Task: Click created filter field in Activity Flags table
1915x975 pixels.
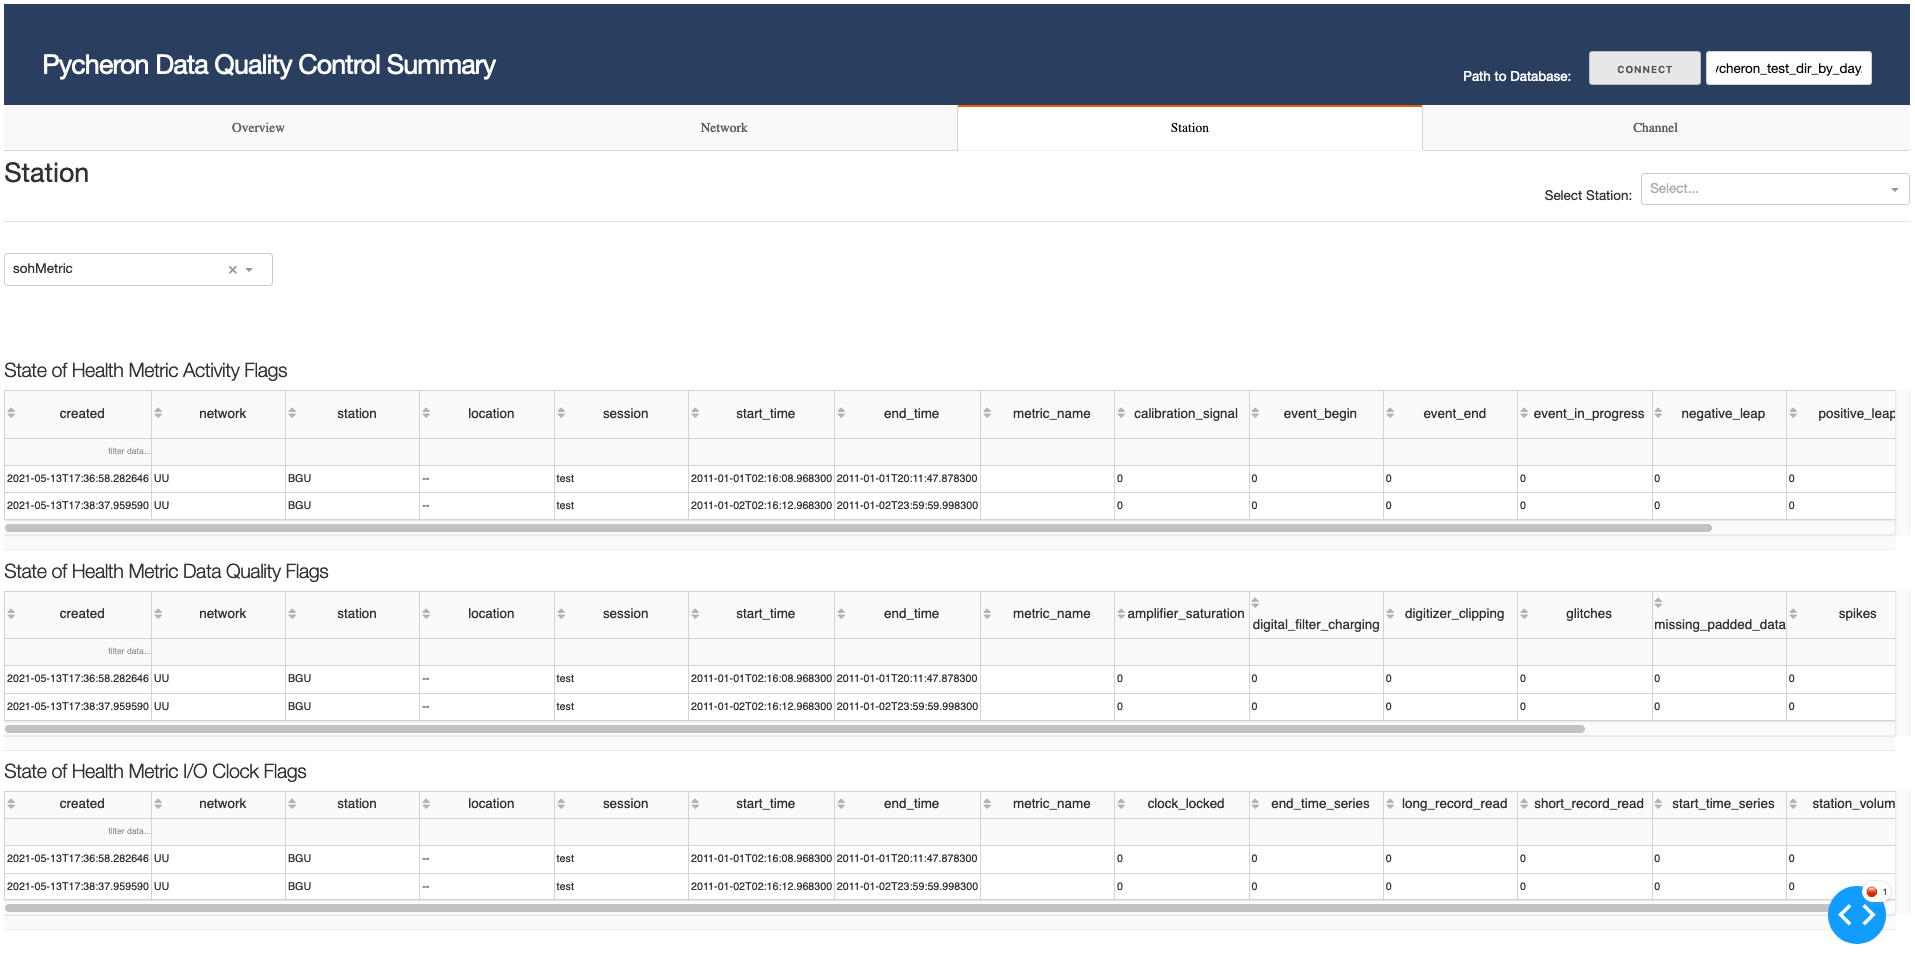Action: (78, 451)
